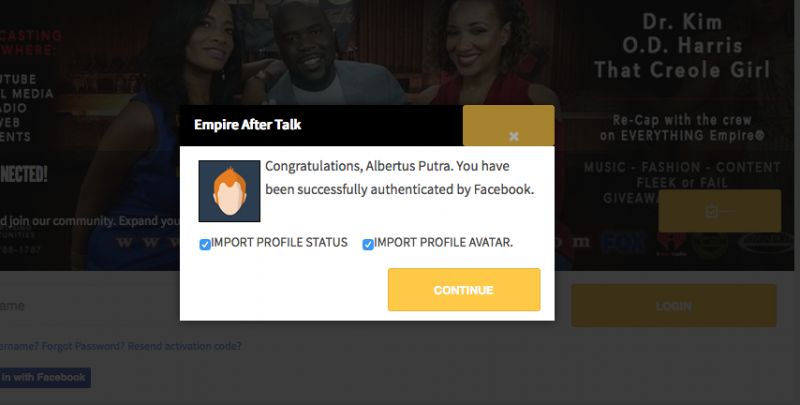Click the FOX logo in the banner
Viewport: 800px width, 405px height.
(623, 242)
